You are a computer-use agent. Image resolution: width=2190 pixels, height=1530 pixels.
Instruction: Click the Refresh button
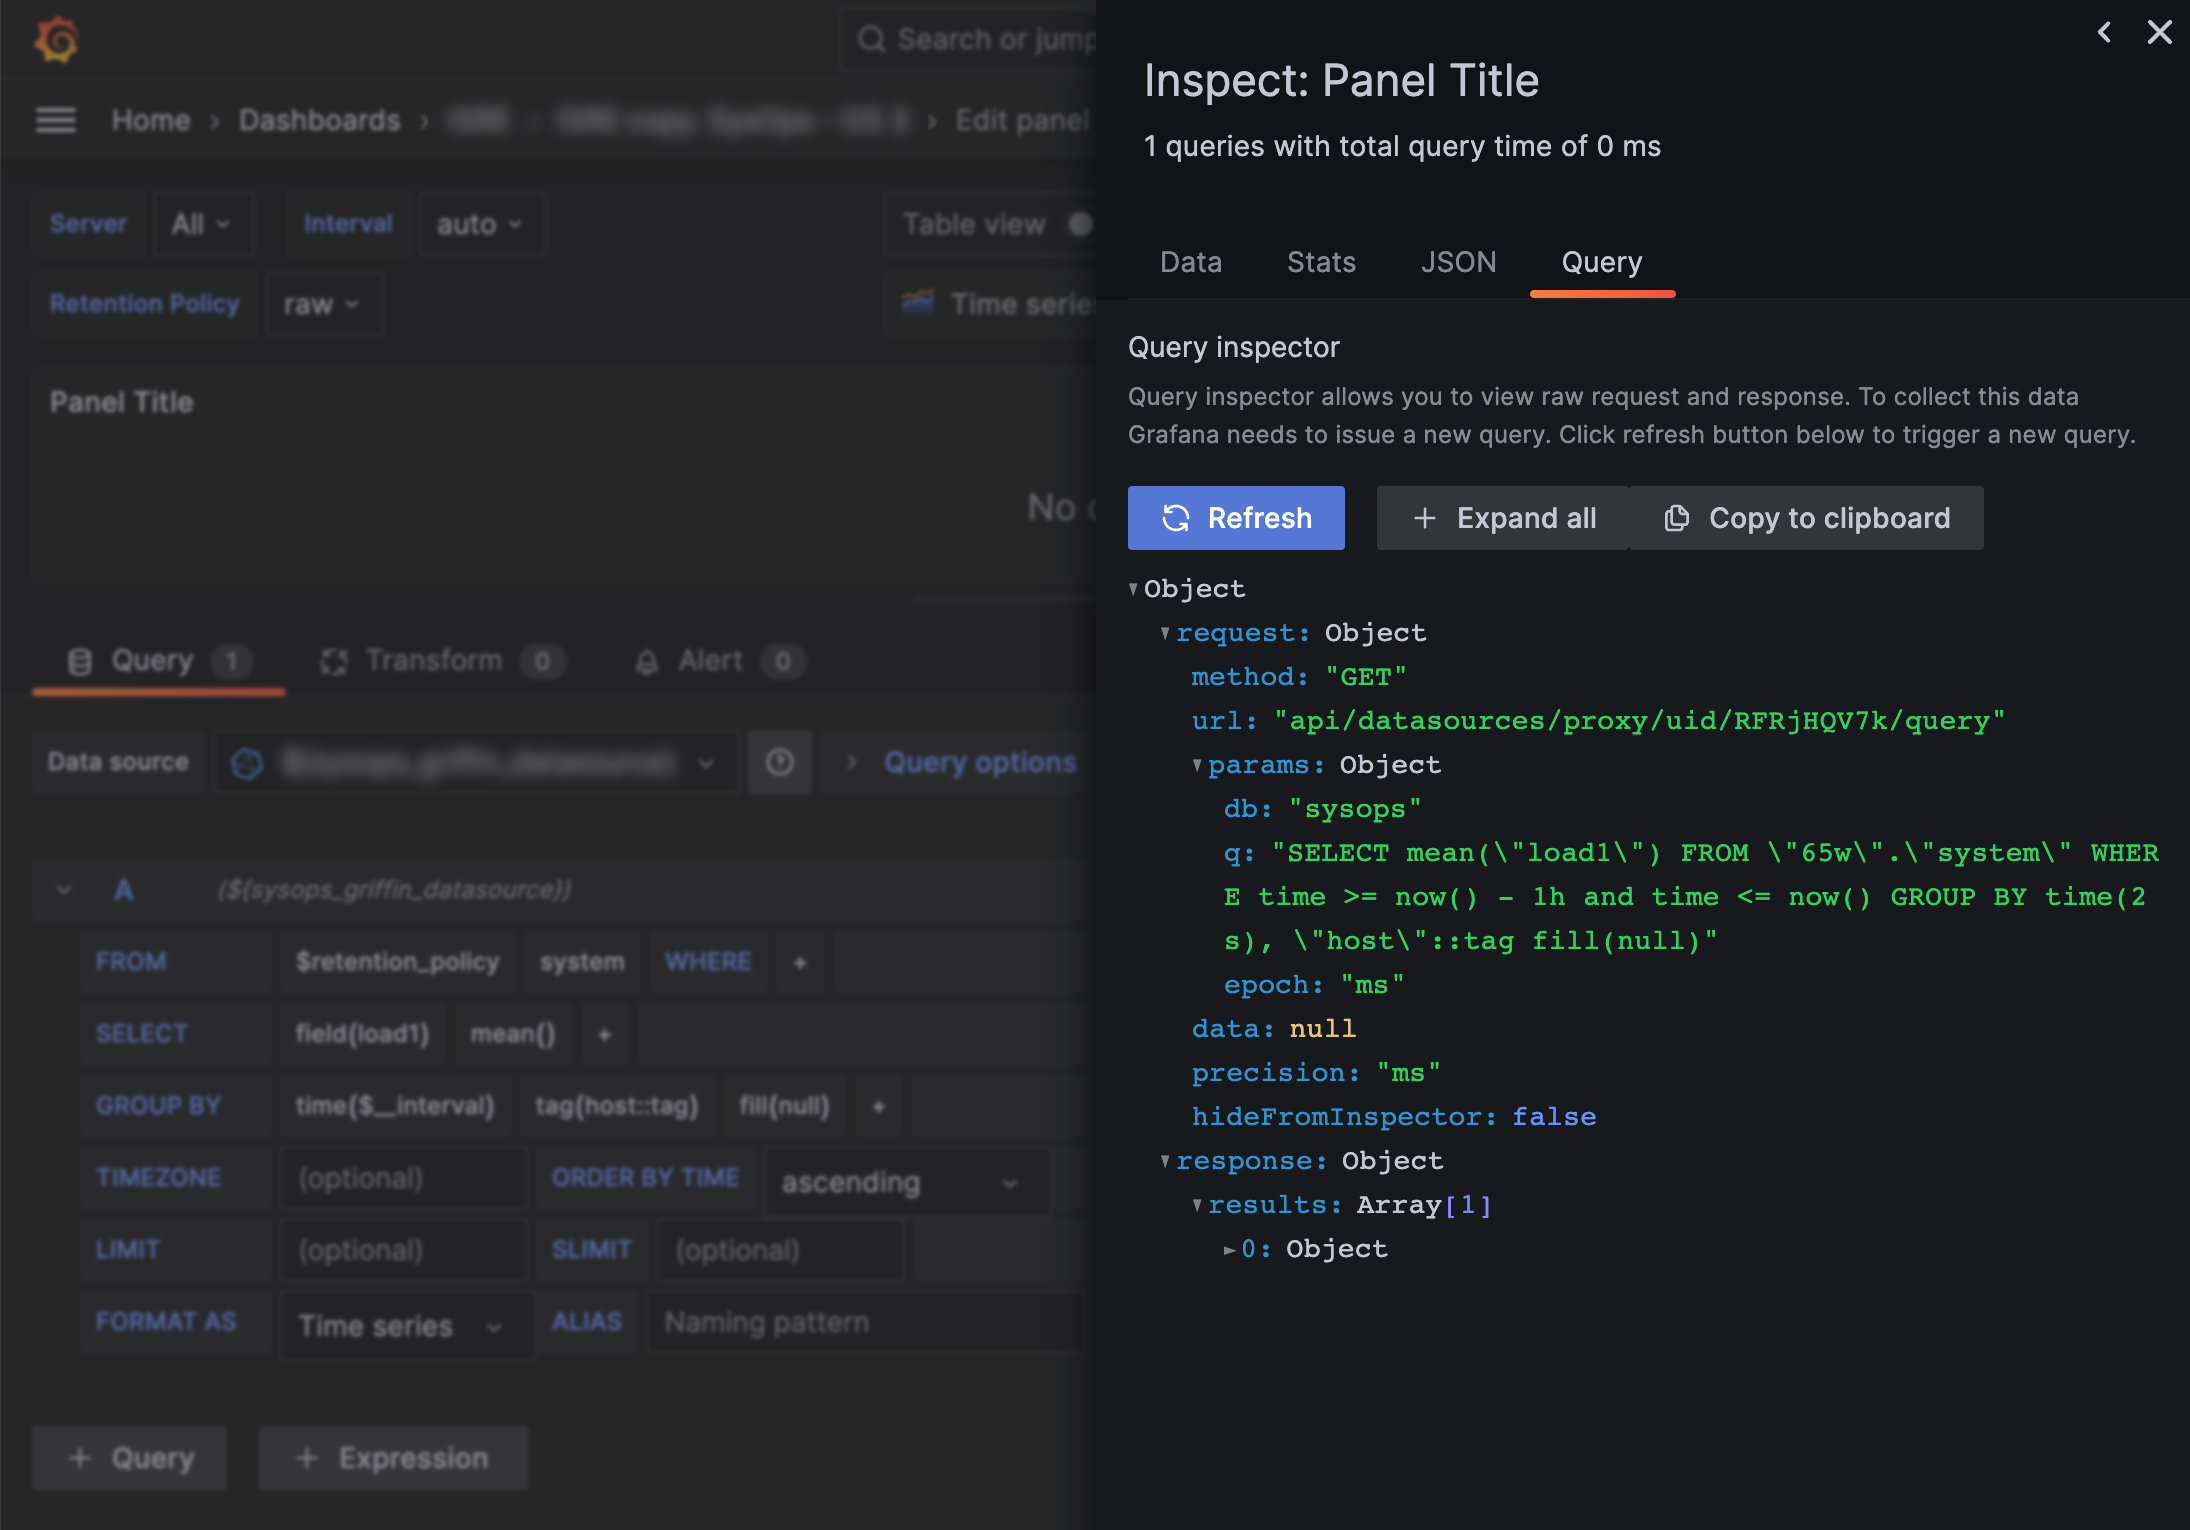click(x=1236, y=518)
